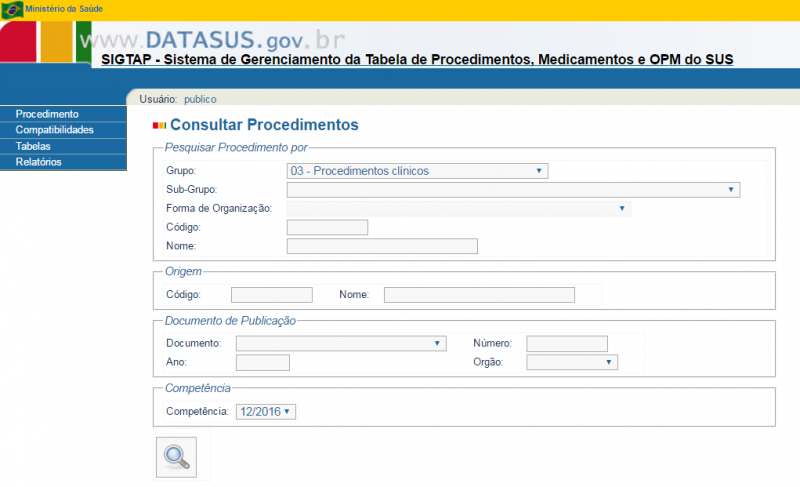Focus the Origem Código input field

click(271, 295)
